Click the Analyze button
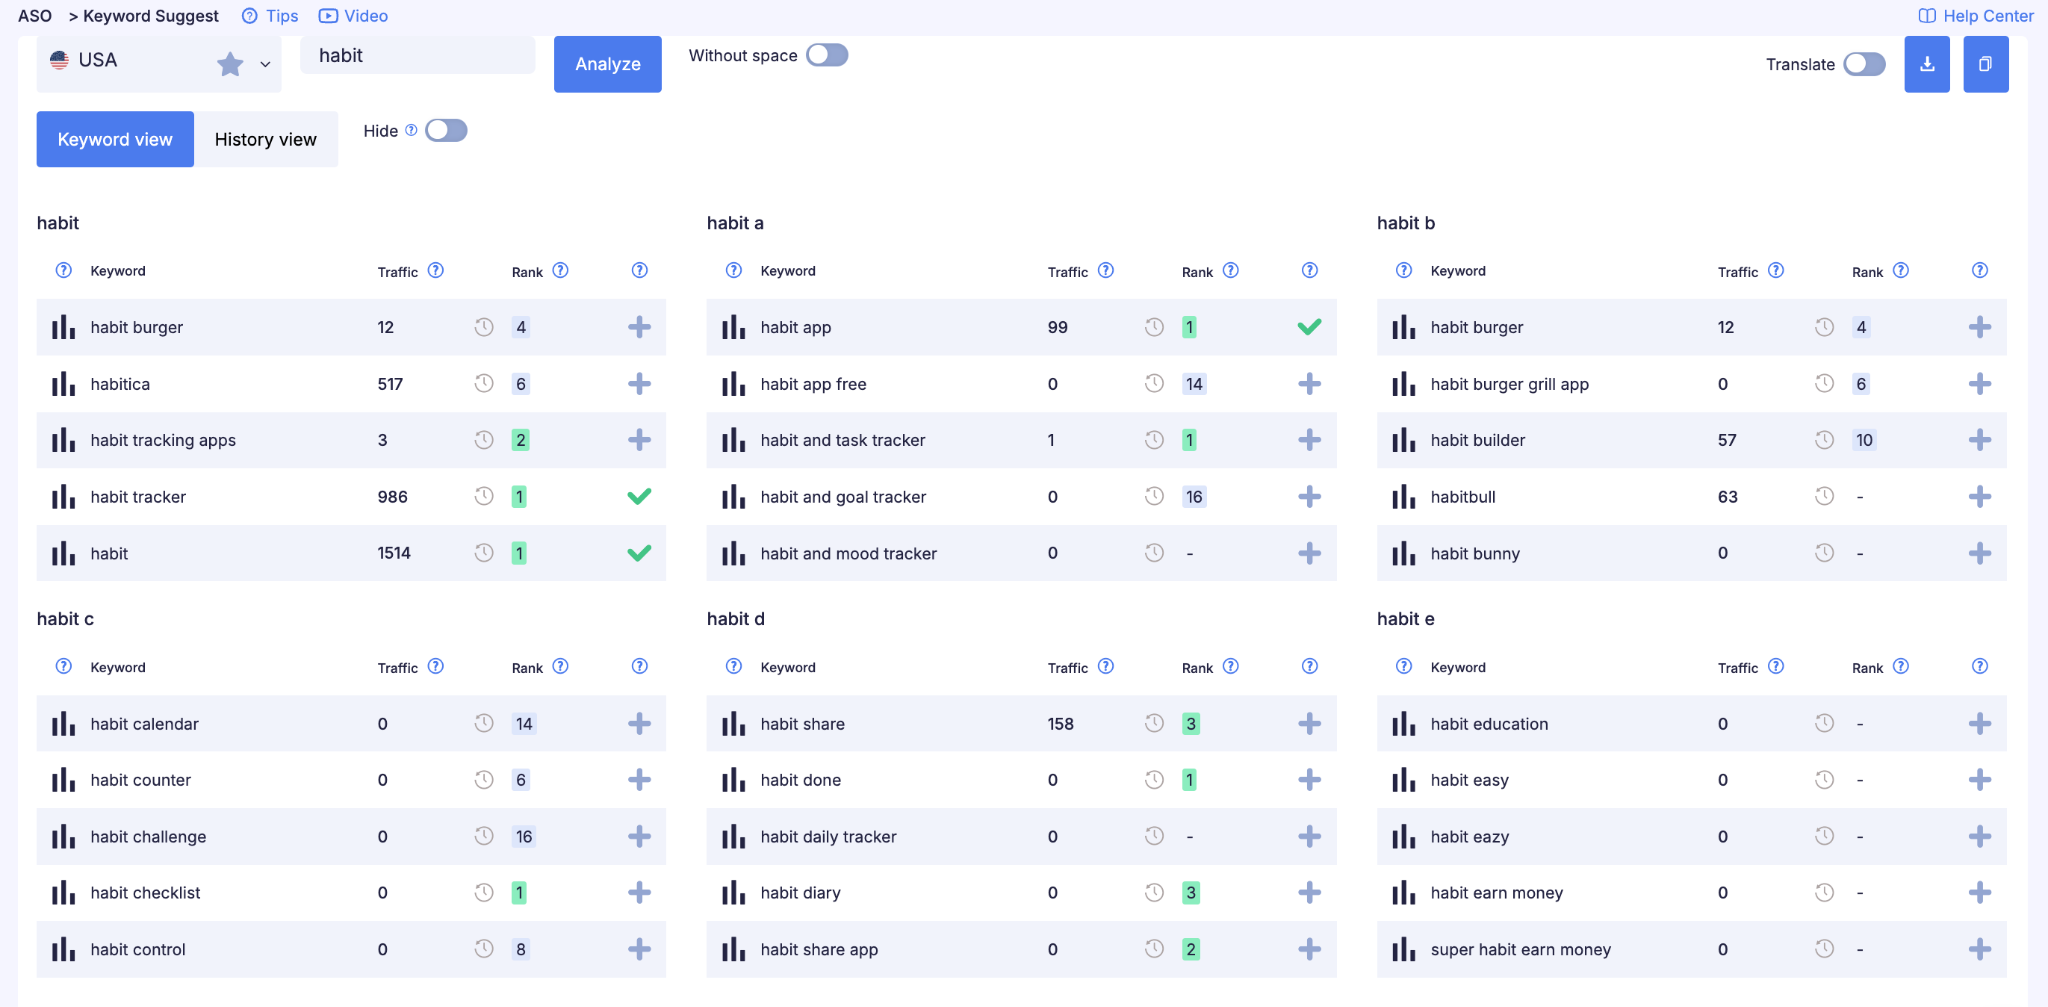The width and height of the screenshot is (2048, 1007). point(608,64)
